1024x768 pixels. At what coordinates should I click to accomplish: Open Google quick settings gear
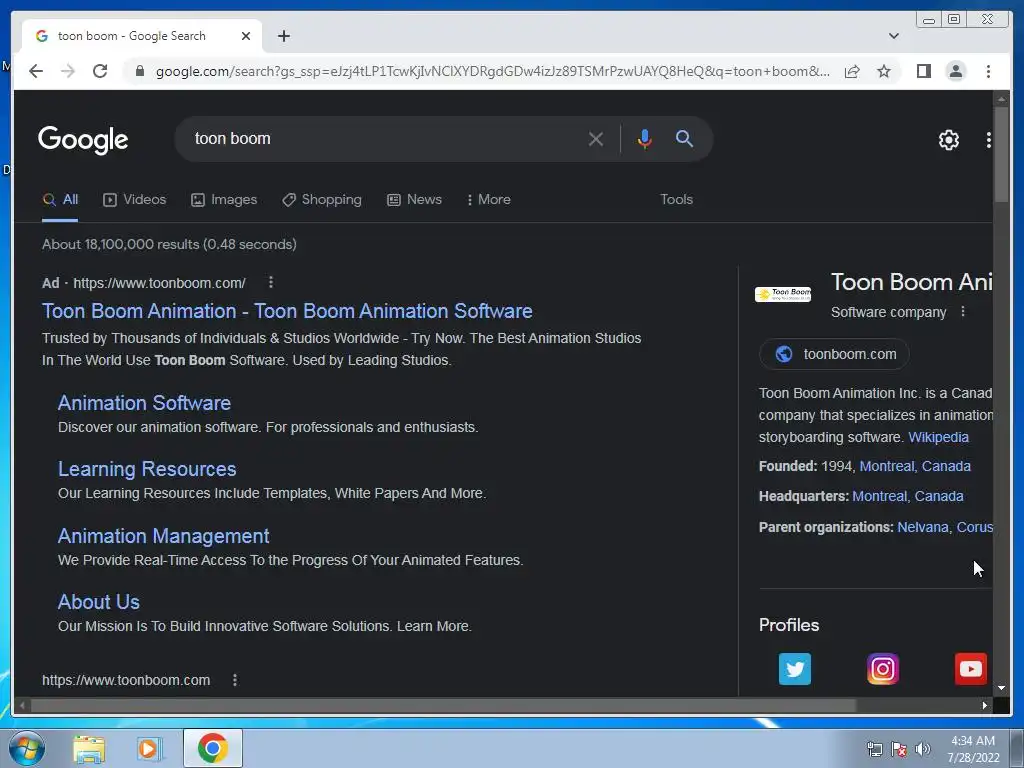948,139
